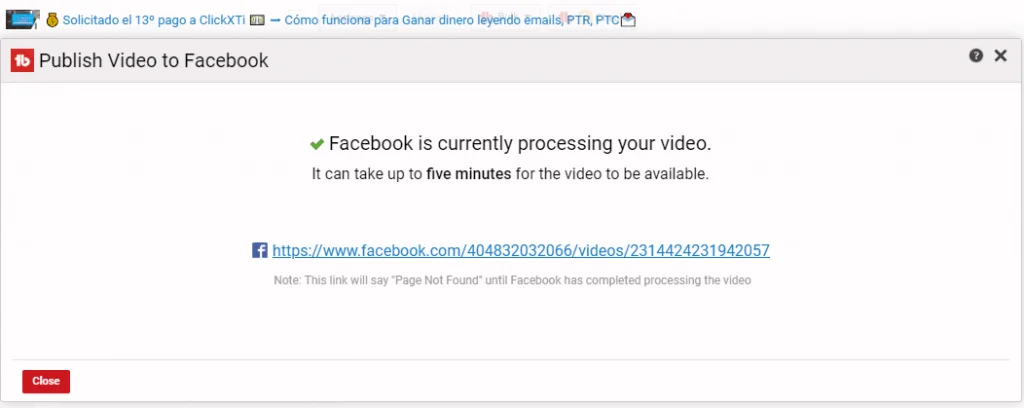This screenshot has height=408, width=1024.
Task: Close the dialog with the X icon
Action: pos(1000,56)
